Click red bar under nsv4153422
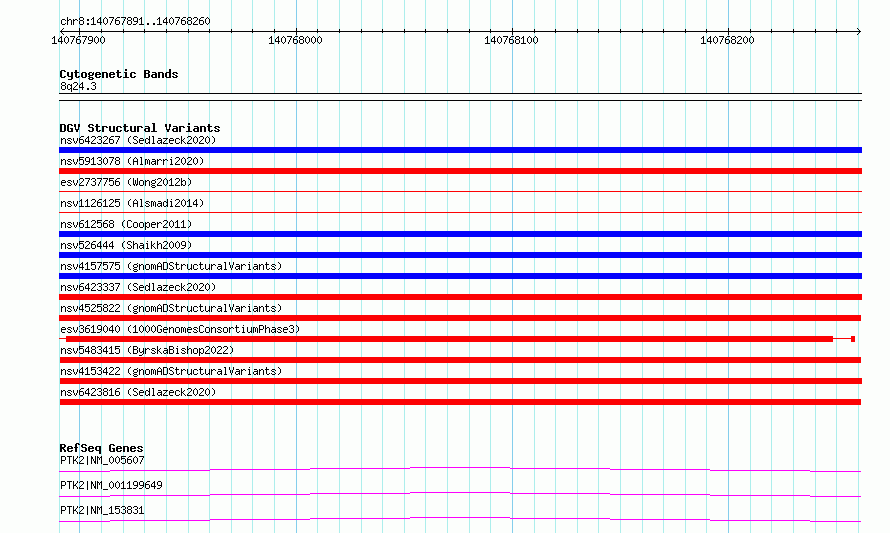890x533 pixels. 460,381
